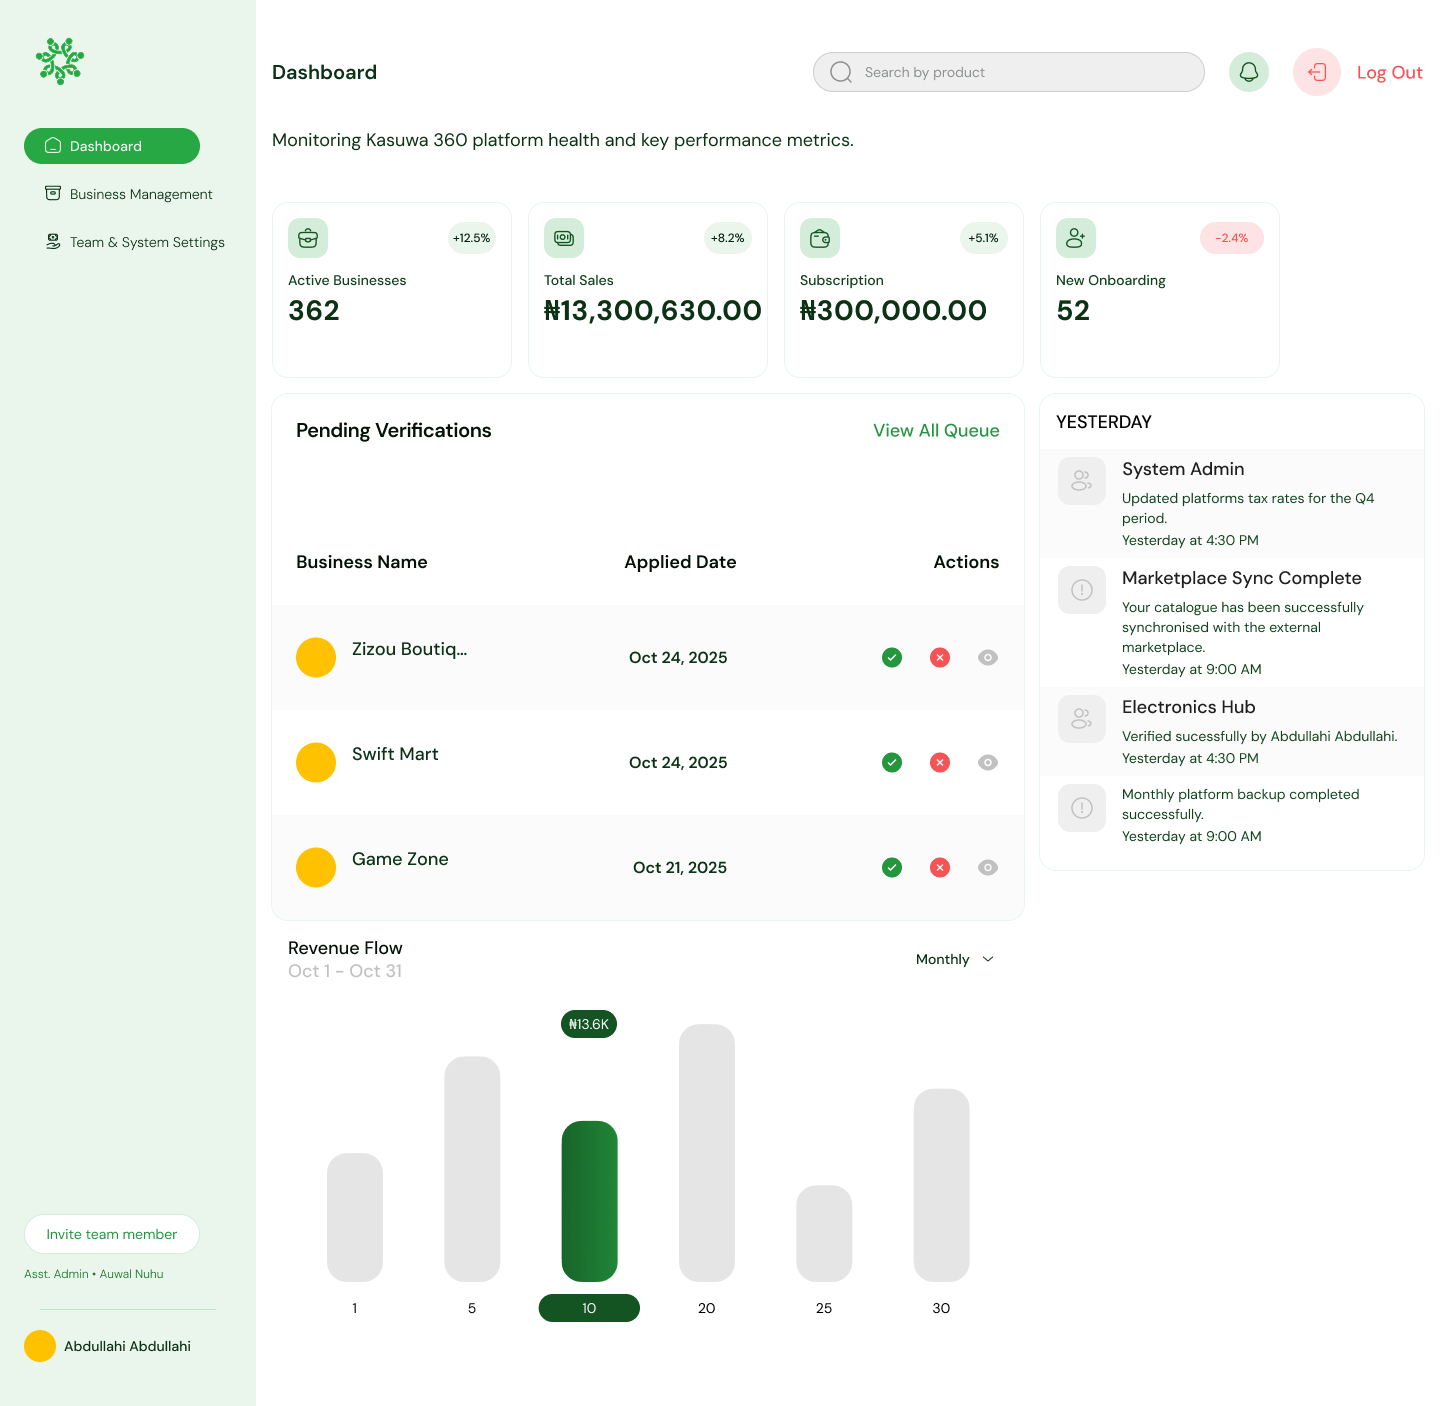The width and height of the screenshot is (1440, 1406).
Task: Click the Kasuwa 360 logo icon
Action: [60, 61]
